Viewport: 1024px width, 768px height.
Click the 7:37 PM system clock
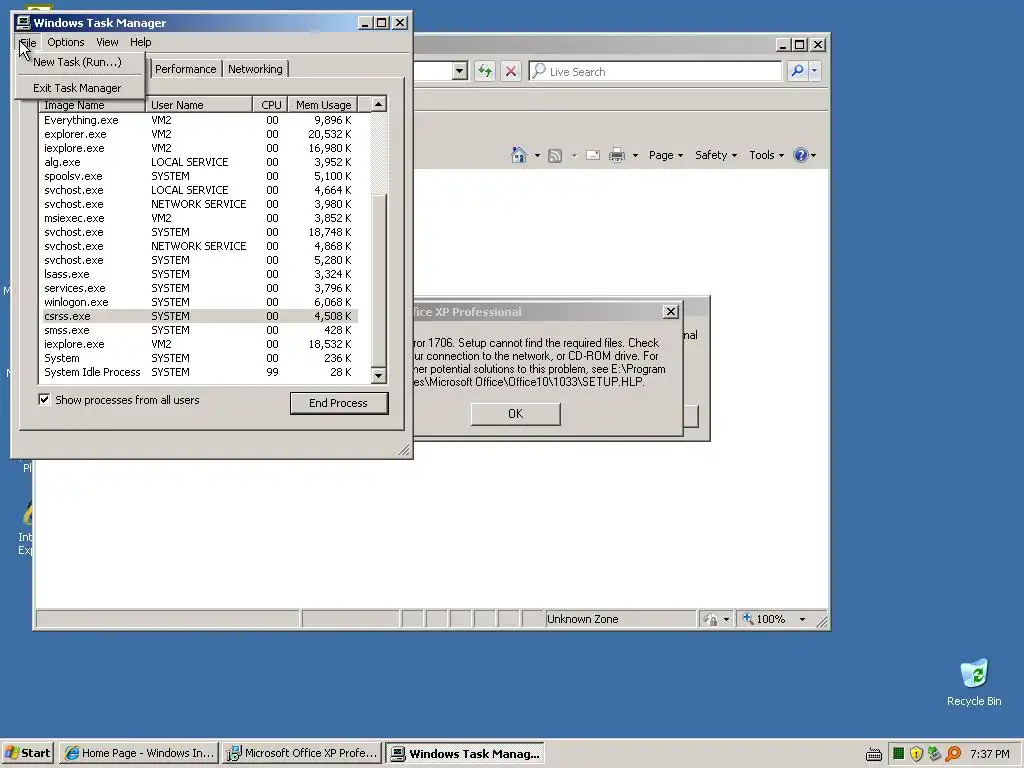click(989, 754)
